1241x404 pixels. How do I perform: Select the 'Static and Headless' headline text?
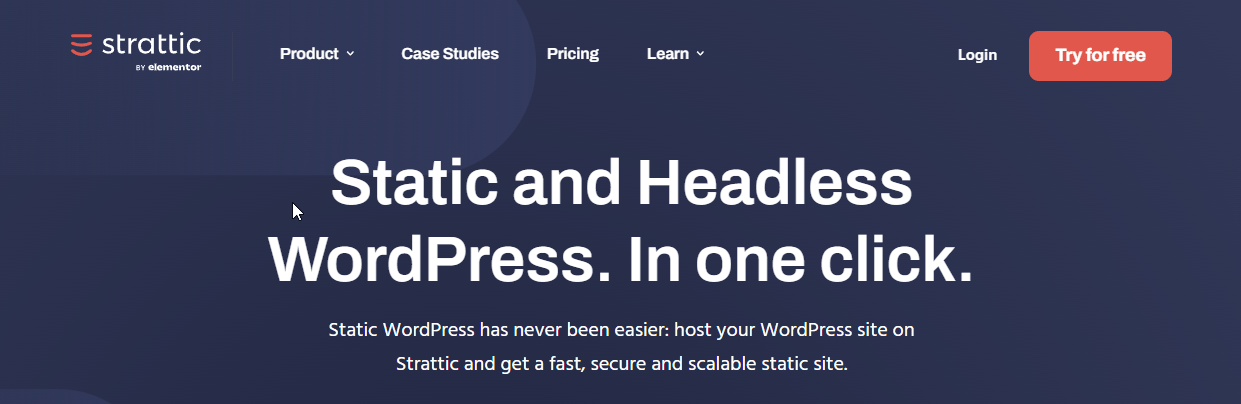point(621,184)
